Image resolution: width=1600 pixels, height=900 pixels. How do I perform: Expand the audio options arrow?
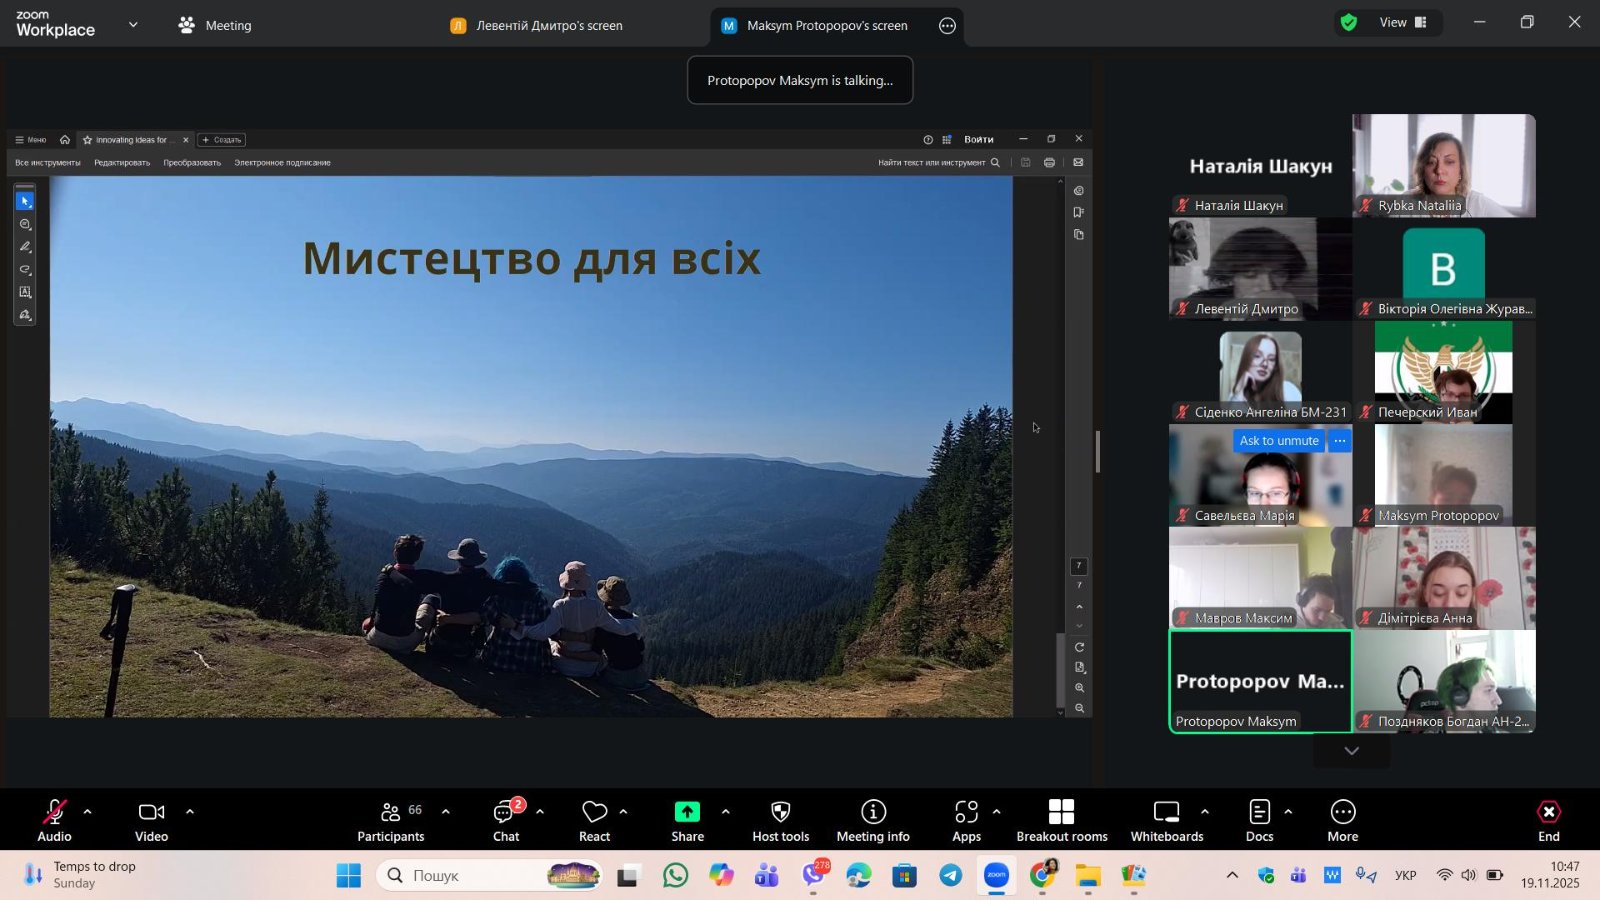click(x=88, y=812)
